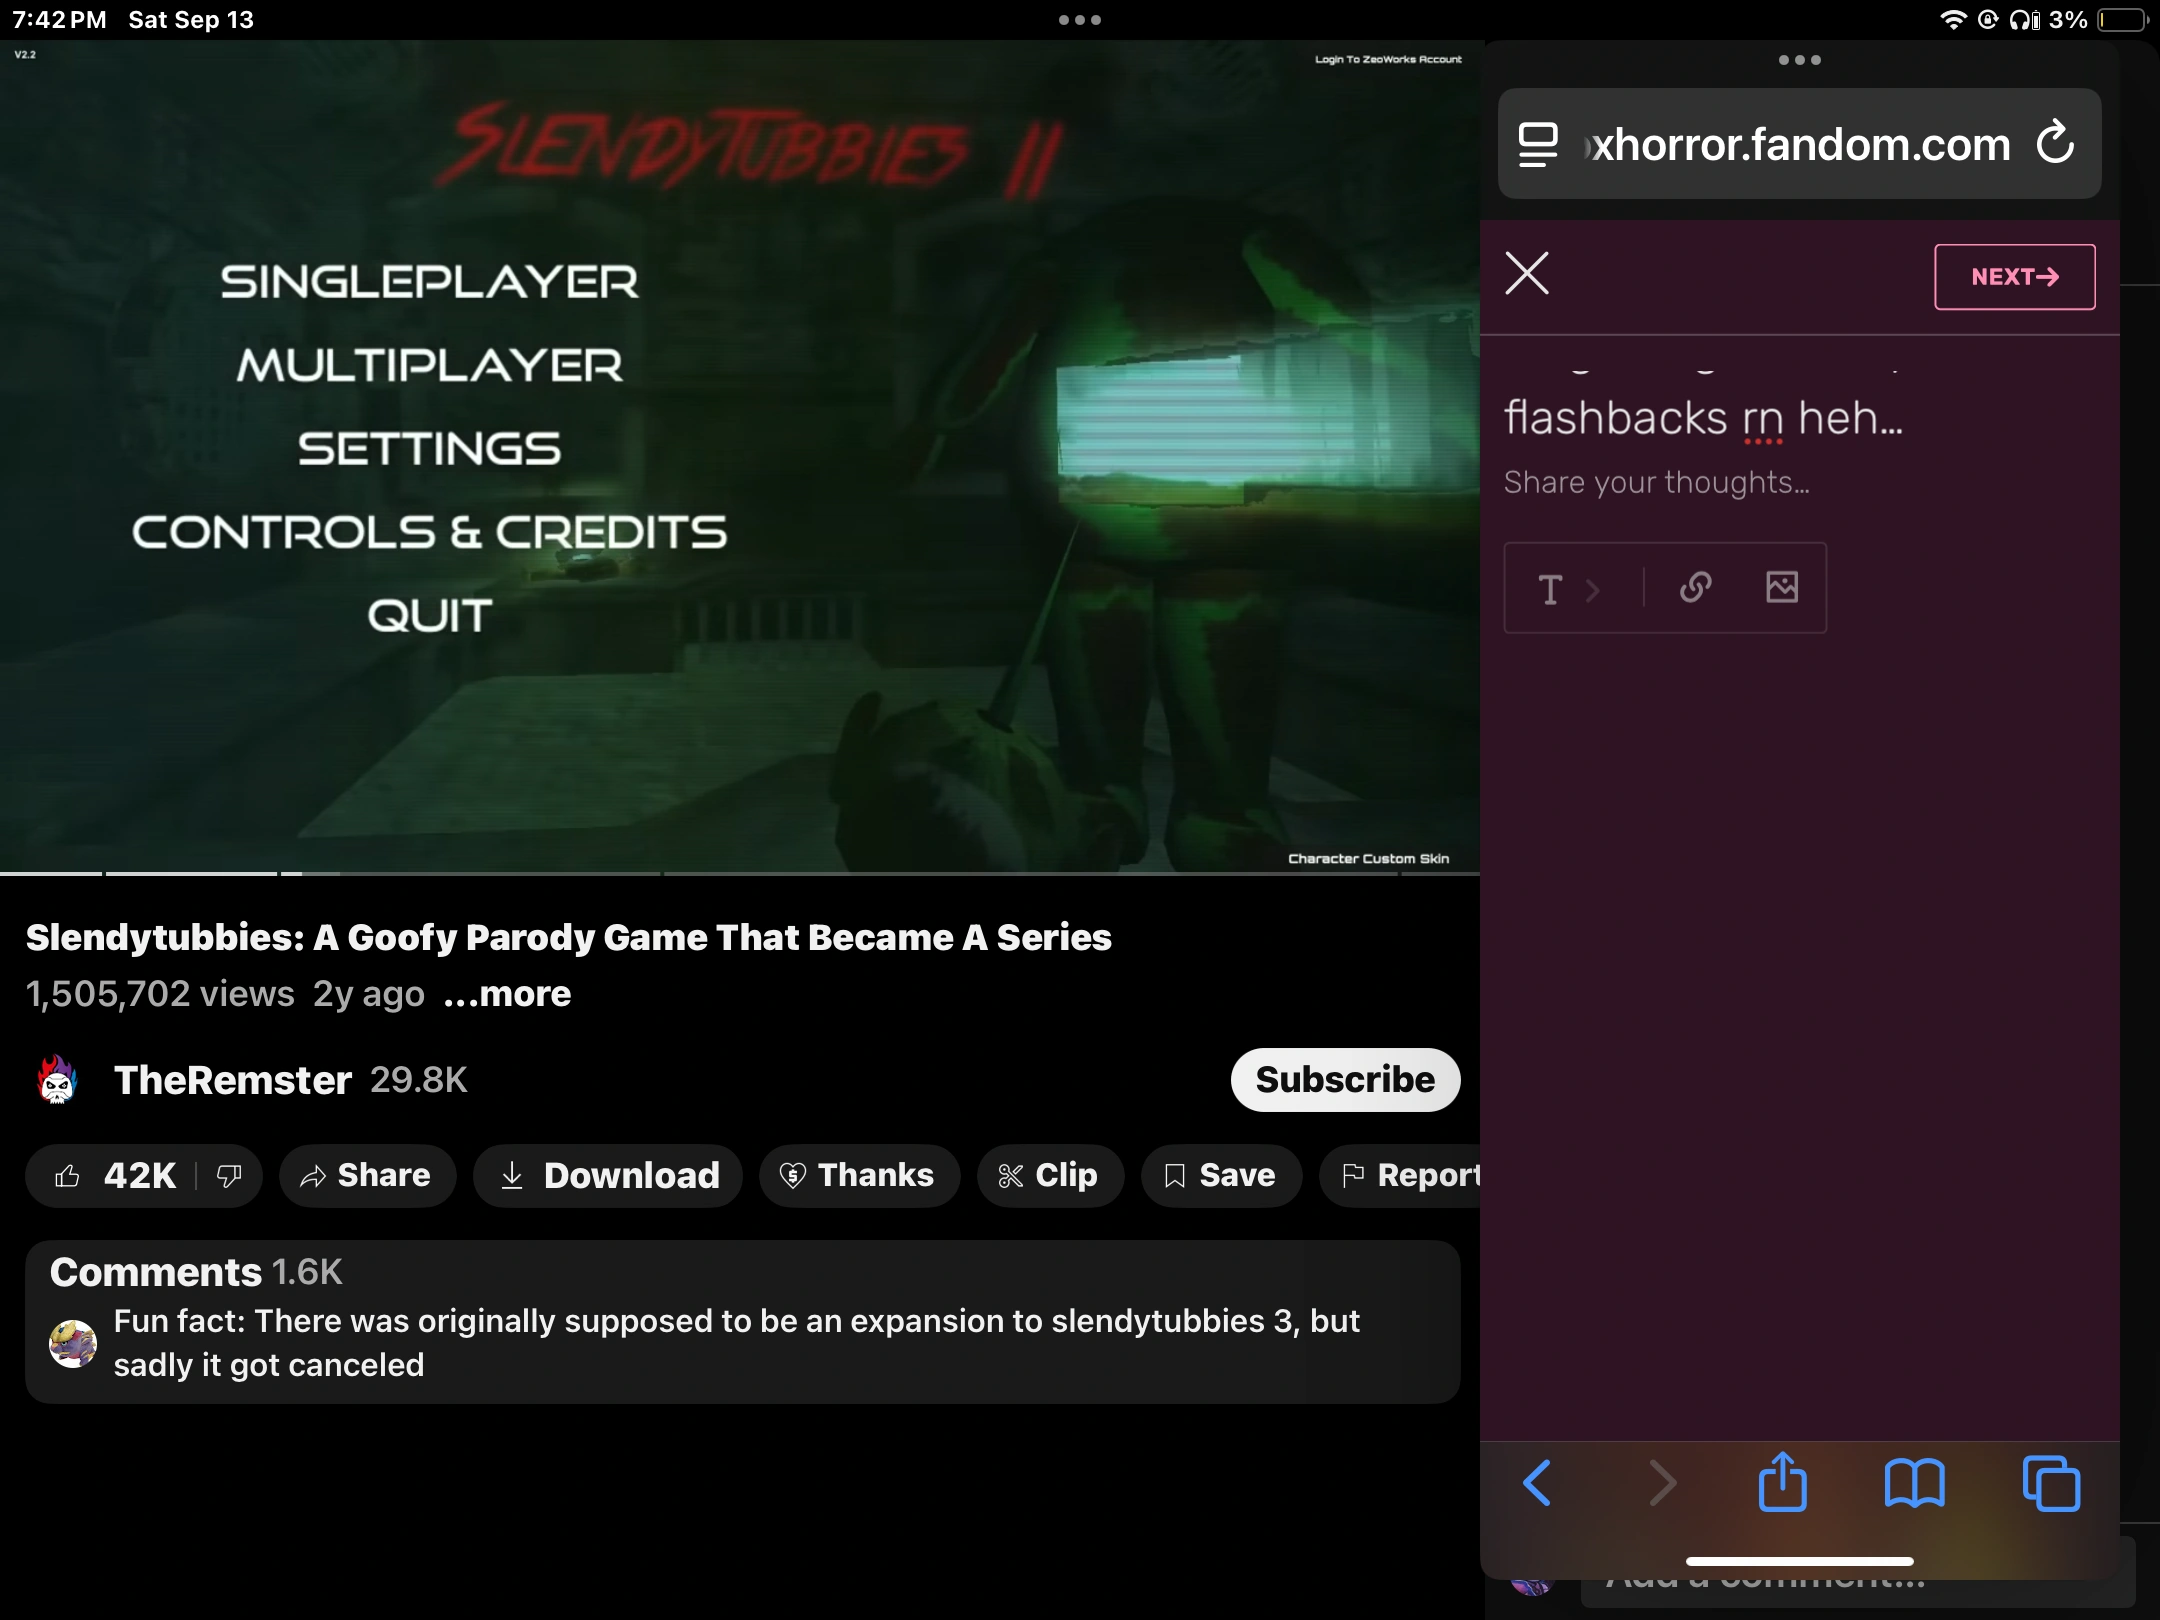Open Safari bookmarks

pos(1913,1482)
